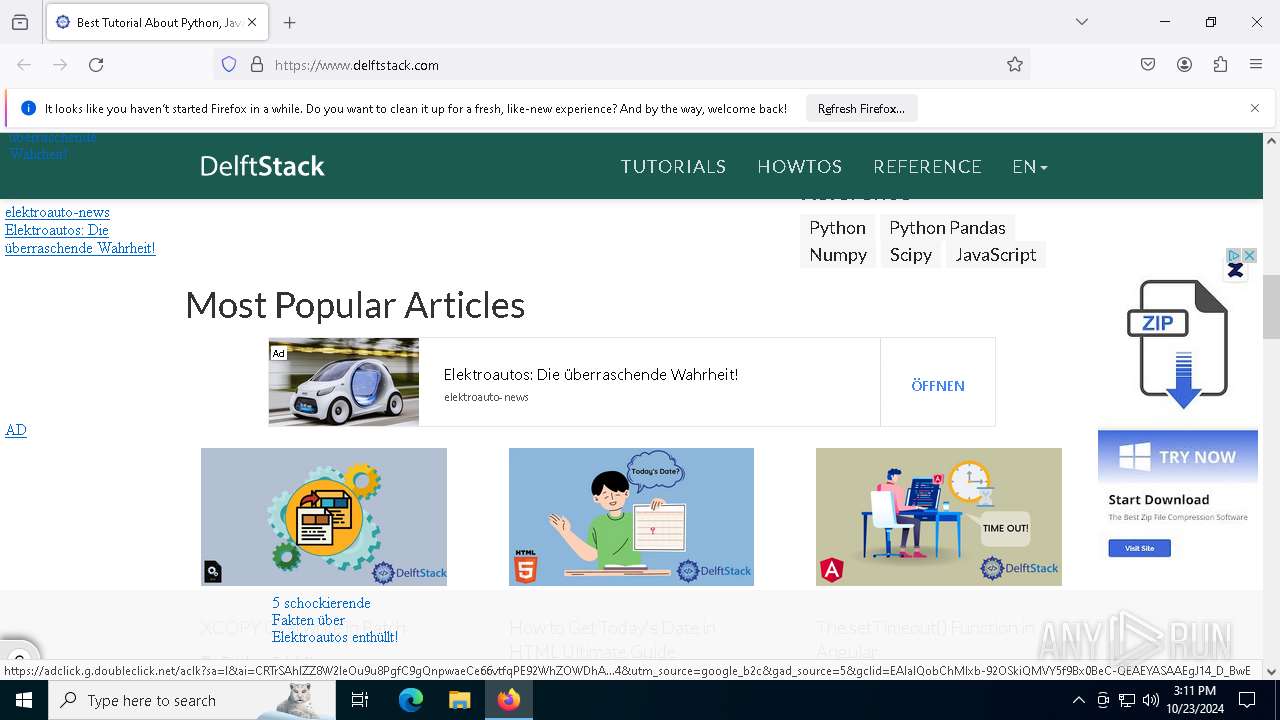Open the Elektroautos ad car thumbnail
The image size is (1280, 720).
(344, 382)
